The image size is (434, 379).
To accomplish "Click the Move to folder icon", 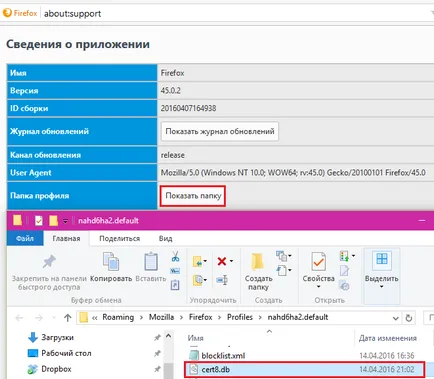I will (x=198, y=262).
